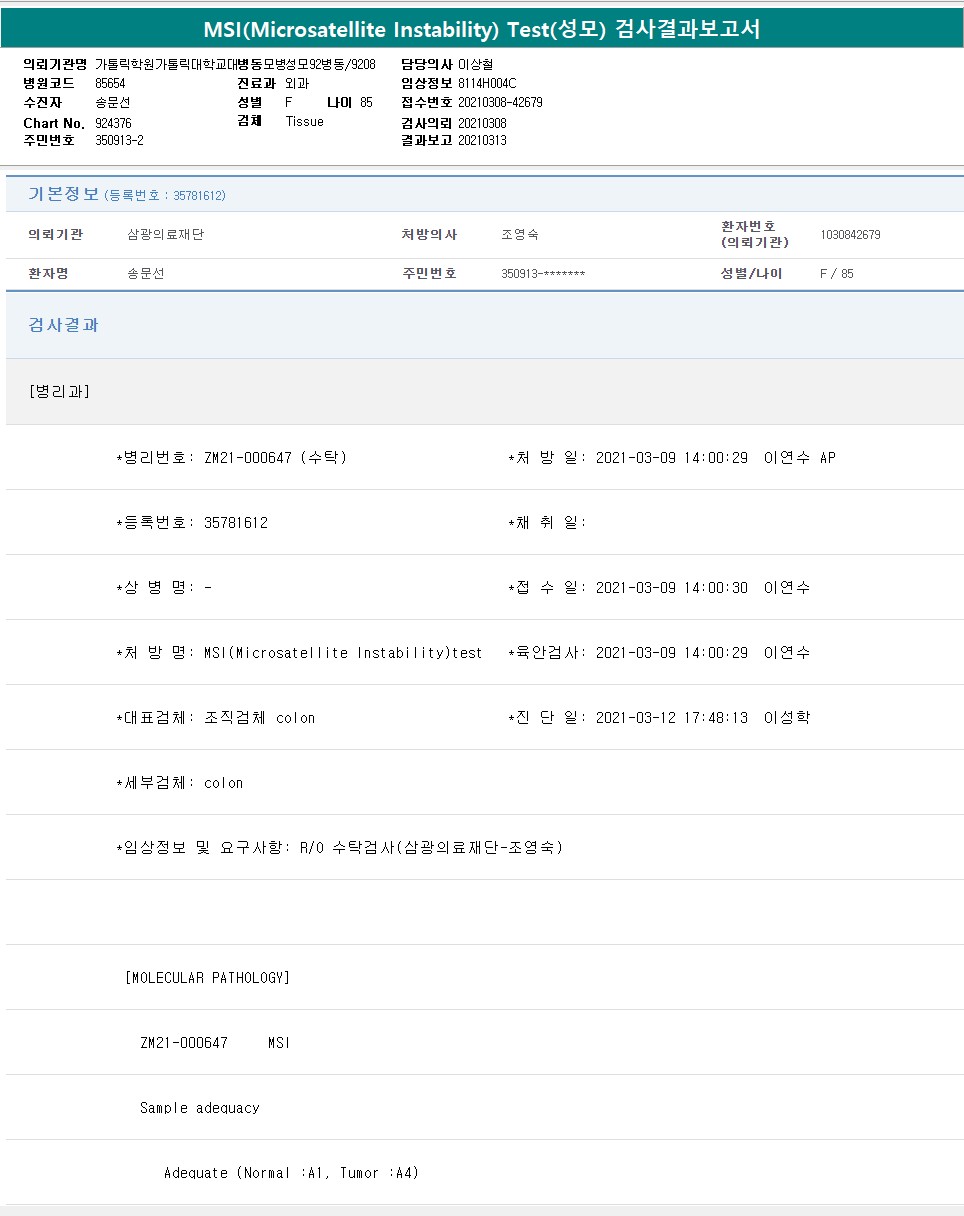This screenshot has height=1216, width=964.
Task: Select the 처방일 timestamp 2021-03-09 14:00:29
Action: pyautogui.click(x=671, y=458)
